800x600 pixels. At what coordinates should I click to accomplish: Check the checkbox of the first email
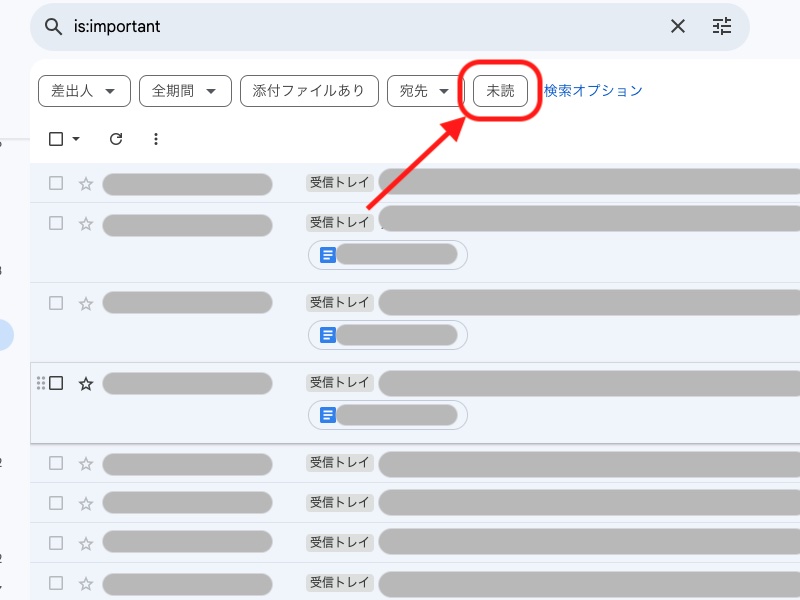56,183
